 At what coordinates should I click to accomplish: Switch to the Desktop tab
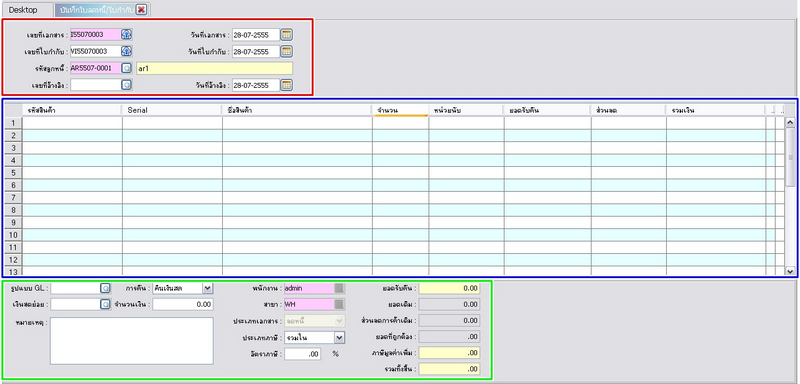pyautogui.click(x=23, y=10)
